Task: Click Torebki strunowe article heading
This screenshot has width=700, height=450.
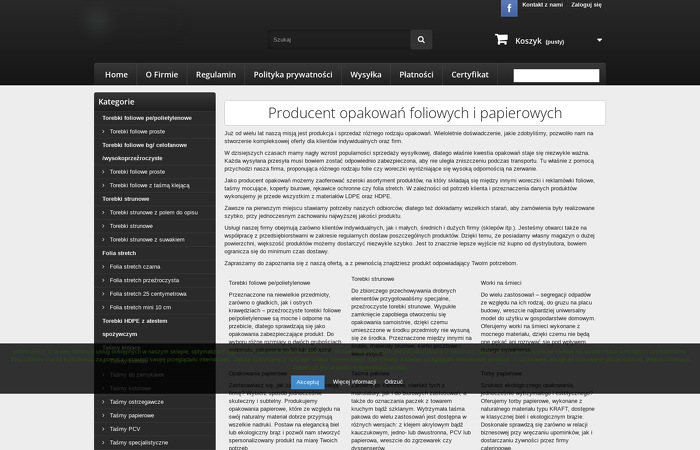Action: 372,279
